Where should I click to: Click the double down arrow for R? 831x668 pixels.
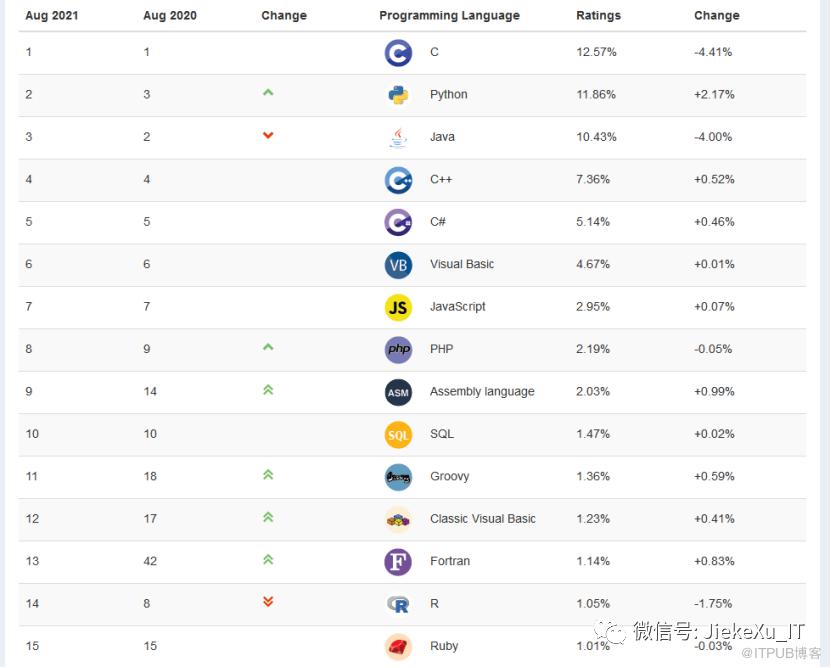click(268, 602)
